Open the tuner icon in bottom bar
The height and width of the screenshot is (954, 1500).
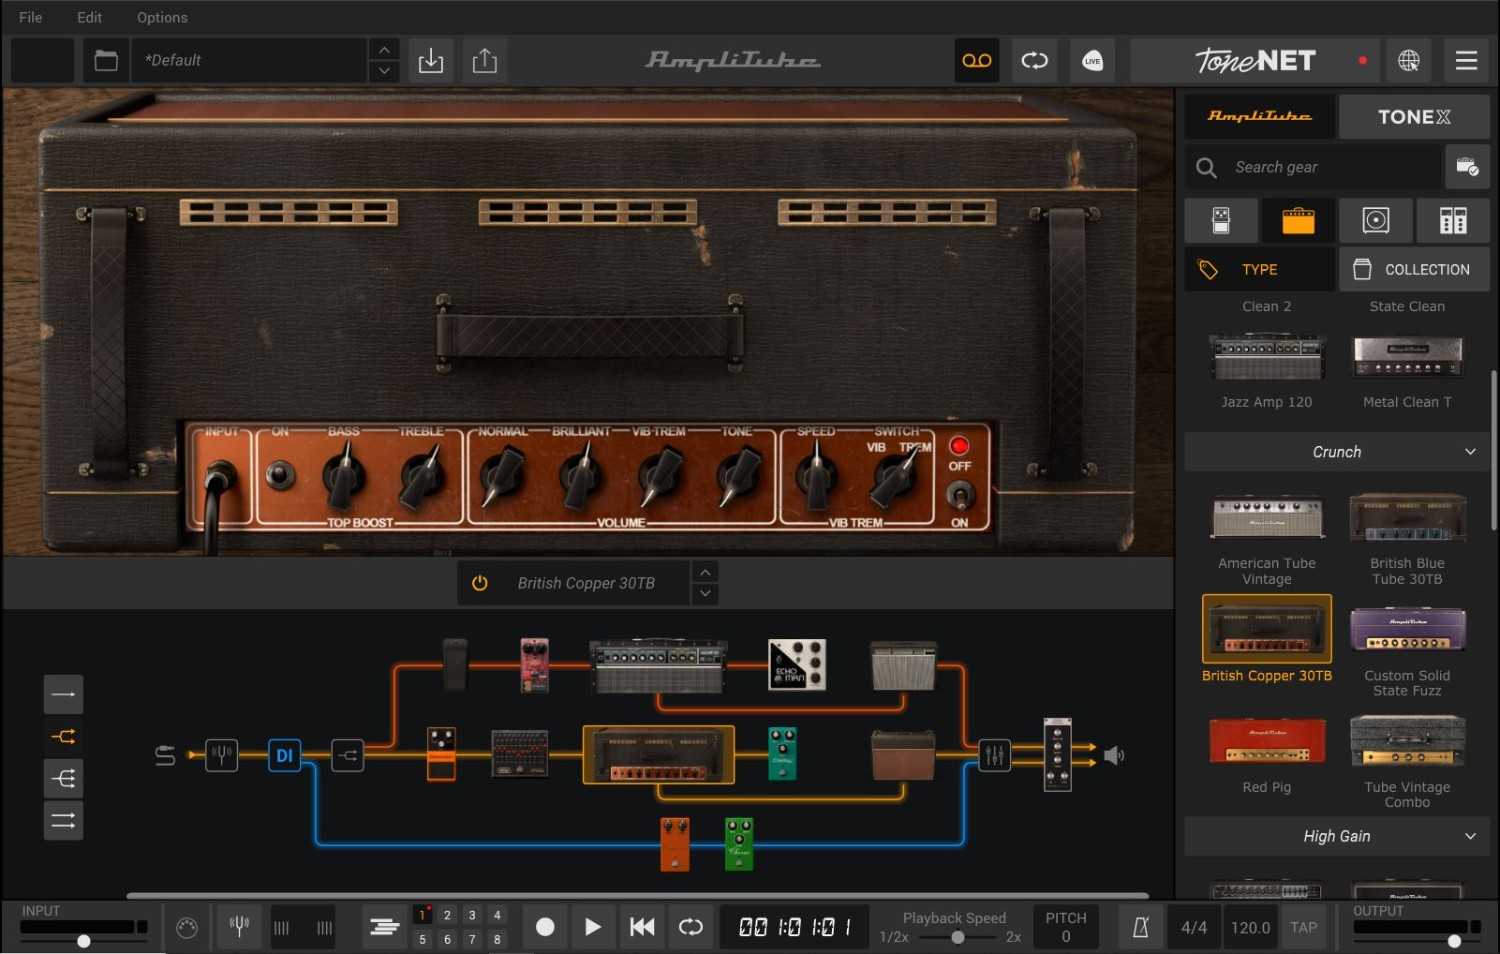pyautogui.click(x=239, y=927)
